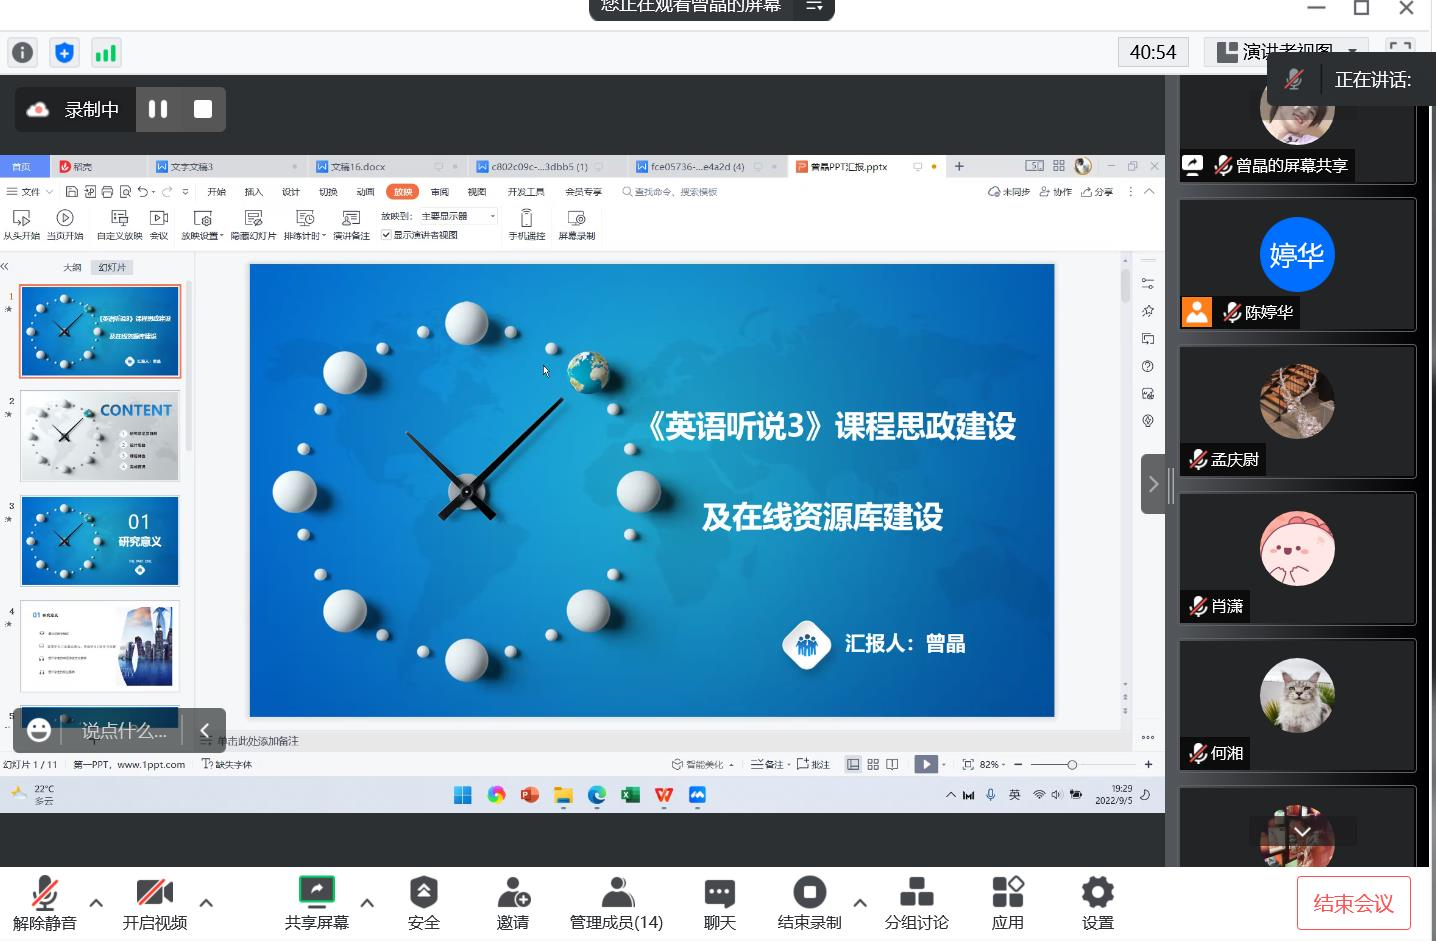1436x941 pixels.
Task: Open Manage Members (管理成员) panel
Action: coord(616,892)
